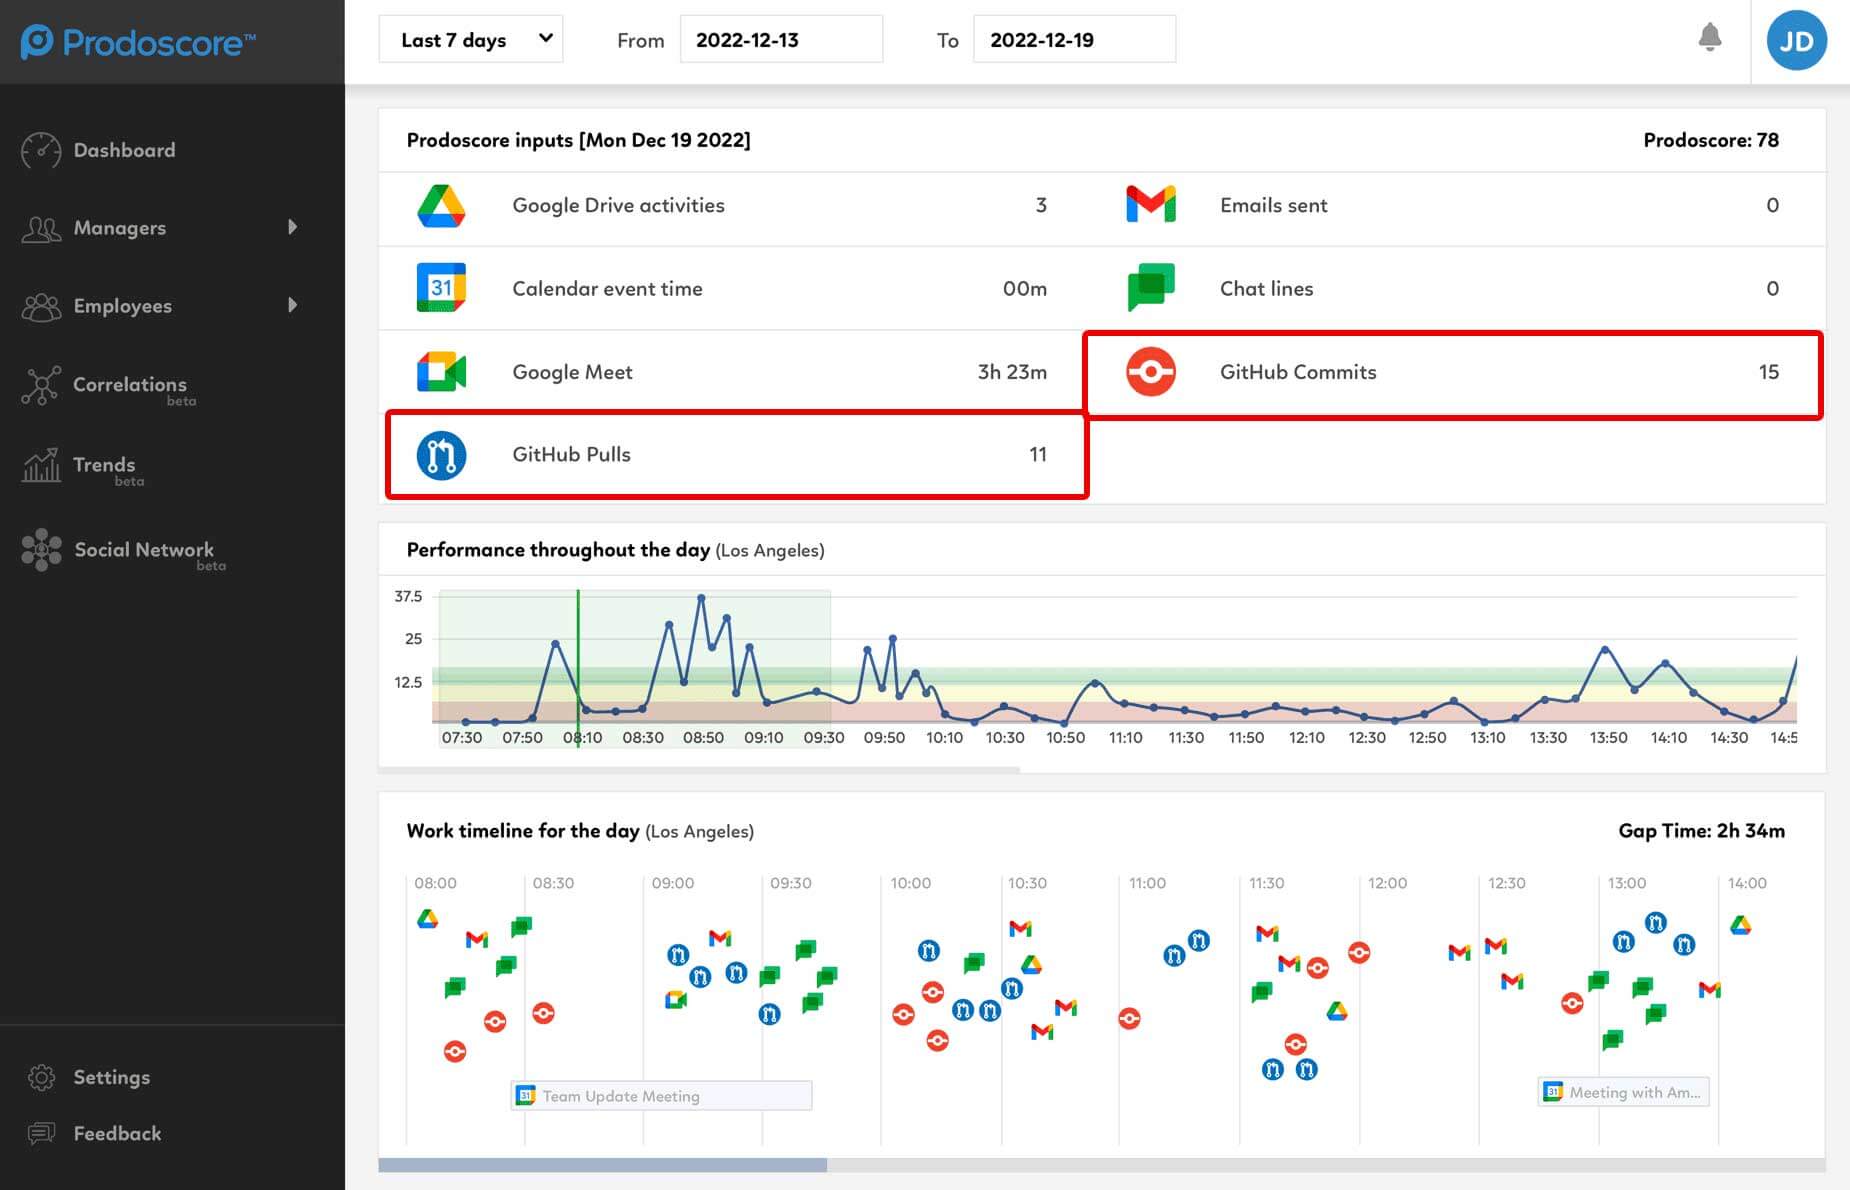The height and width of the screenshot is (1190, 1850).
Task: Click Prodoscore inputs Mon Dec 19 heading
Action: point(578,140)
